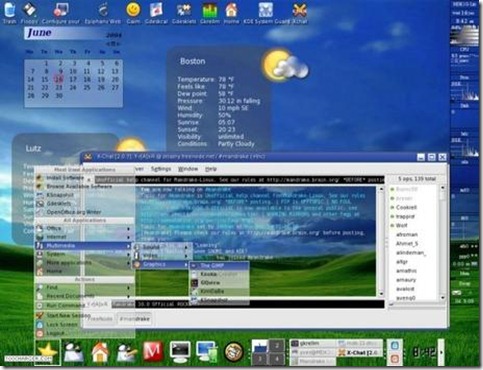
Task: Switch to virtual desktop 4 in pager
Action: 277,359
